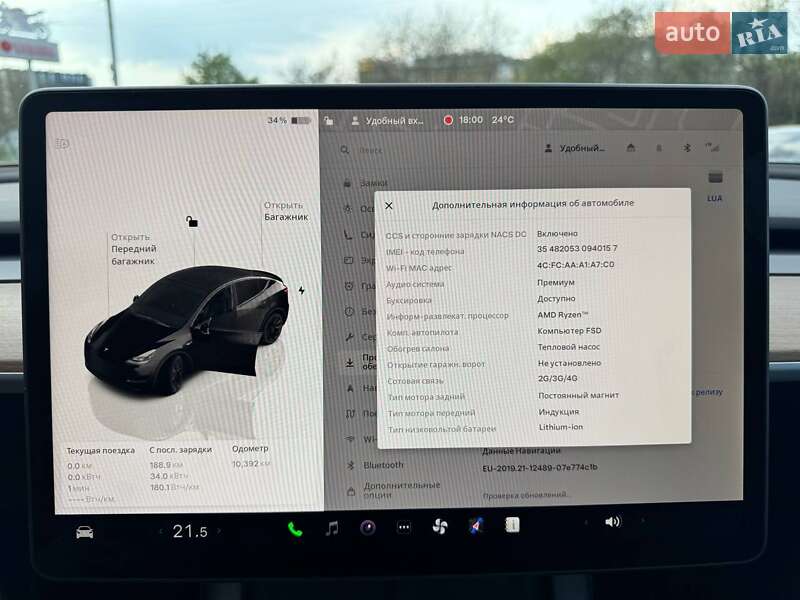Close the additional vehicle information dialog
Image resolution: width=800 pixels, height=600 pixels.
pyautogui.click(x=389, y=206)
